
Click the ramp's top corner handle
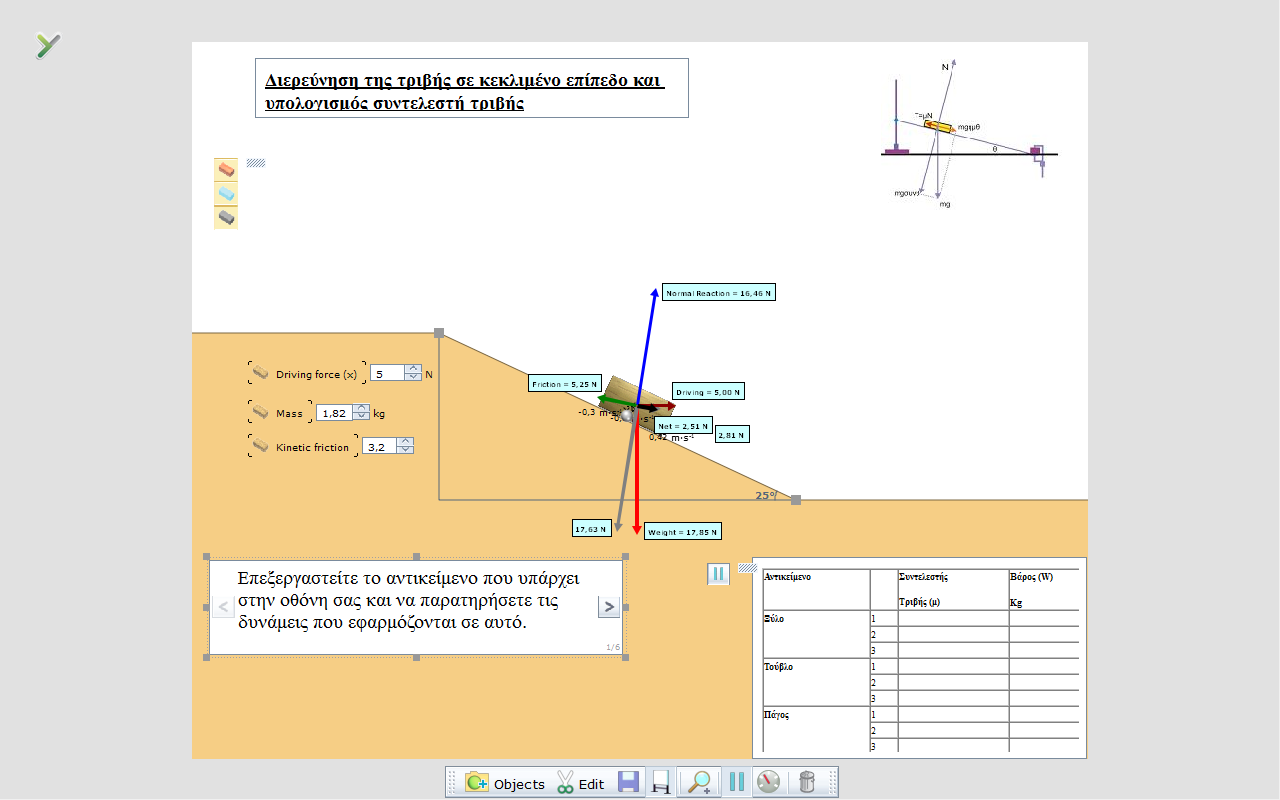439,333
